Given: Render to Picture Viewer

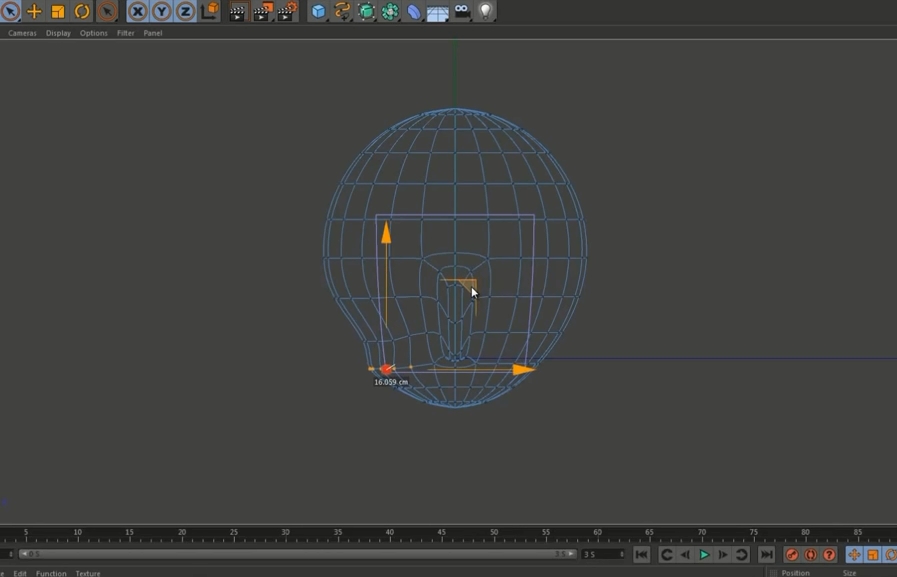Looking at the screenshot, I should (262, 11).
